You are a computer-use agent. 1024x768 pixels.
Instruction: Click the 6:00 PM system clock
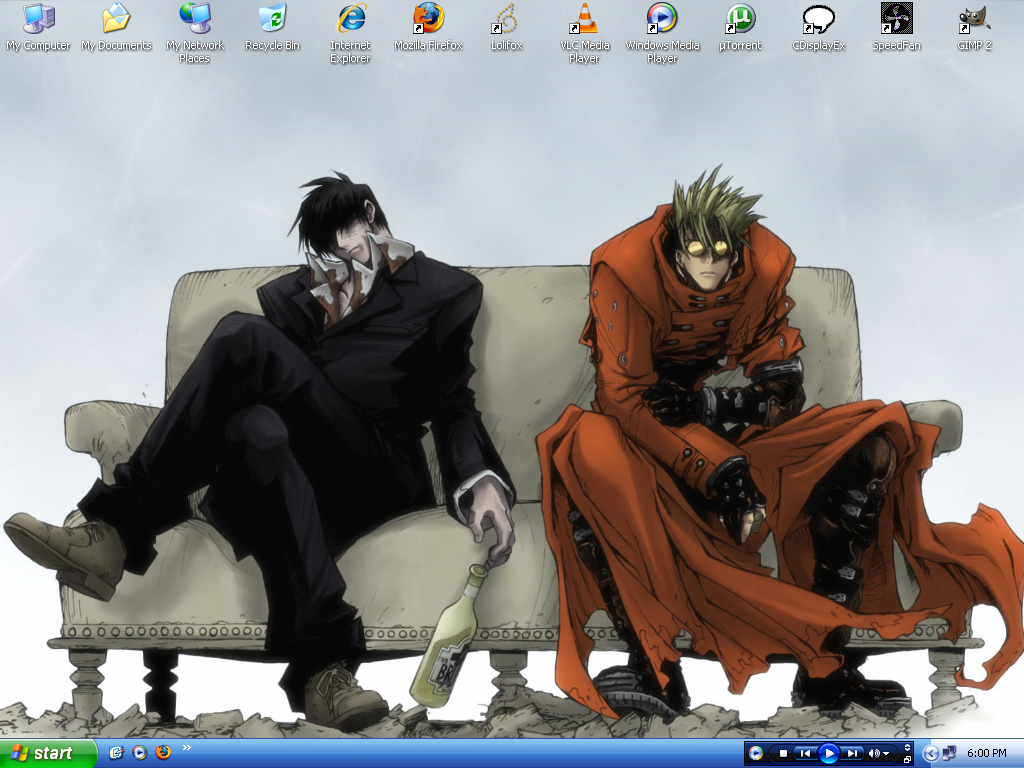pos(986,753)
